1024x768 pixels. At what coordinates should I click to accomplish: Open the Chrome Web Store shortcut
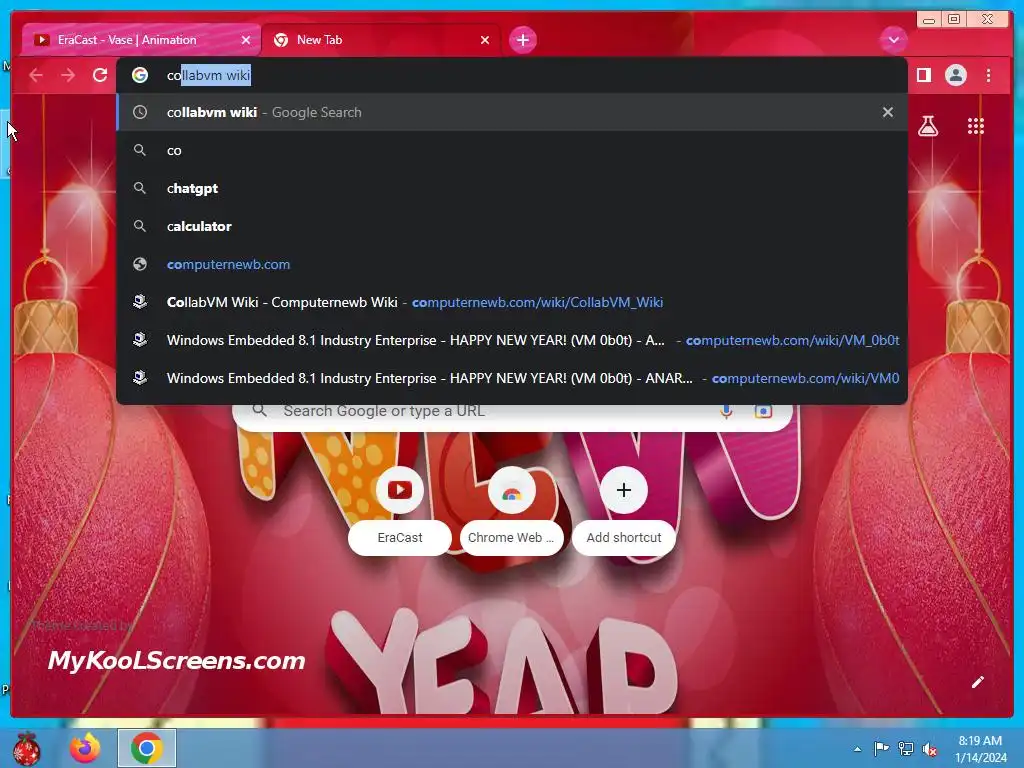point(511,511)
